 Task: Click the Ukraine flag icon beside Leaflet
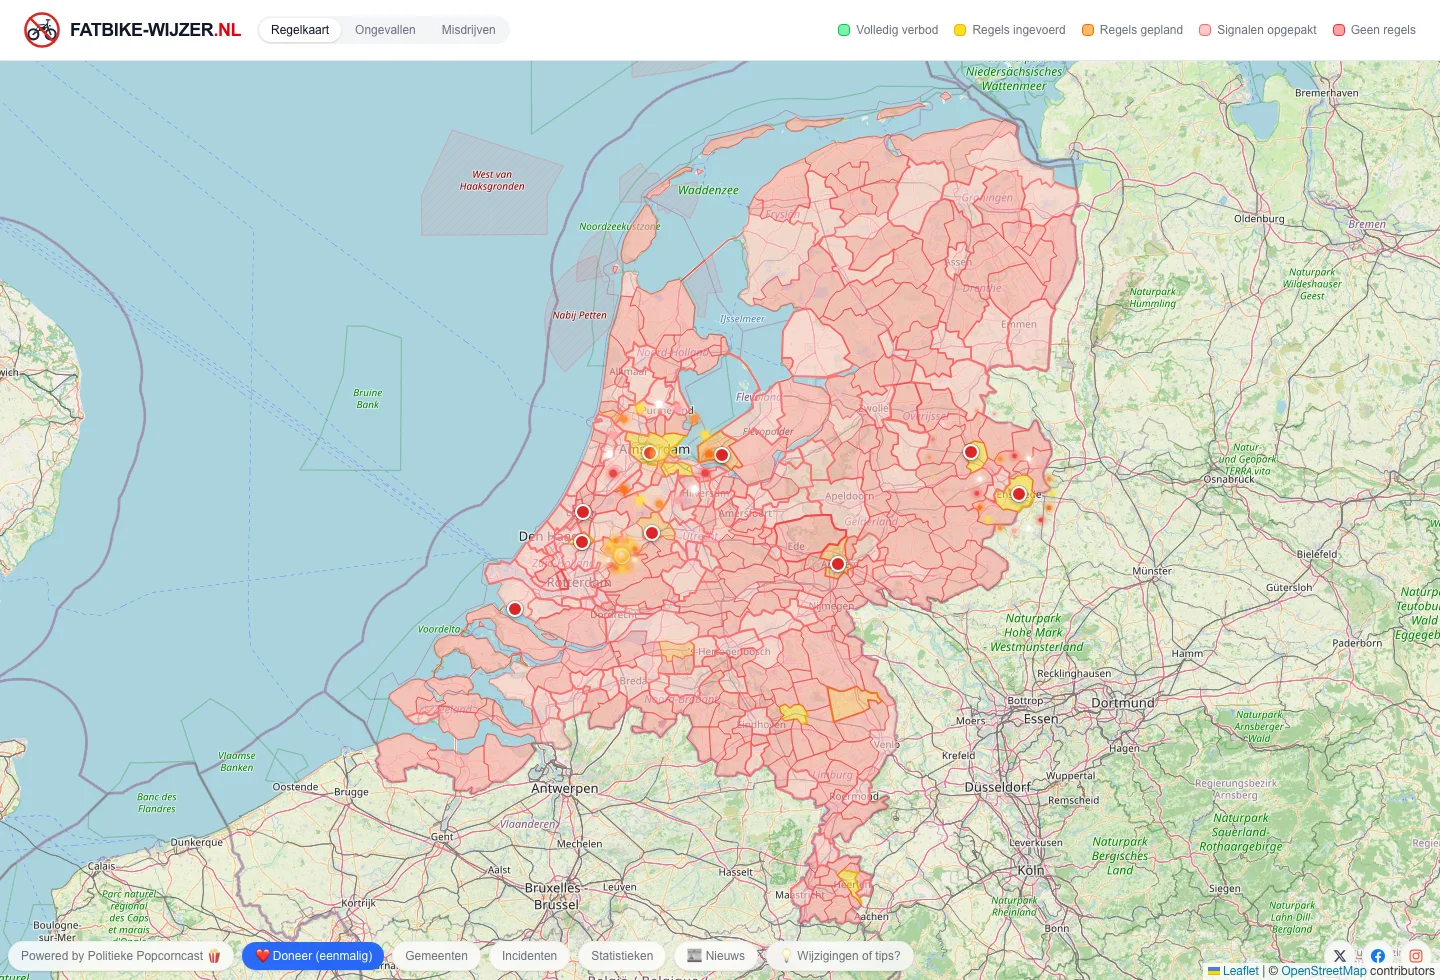pyautogui.click(x=1214, y=971)
